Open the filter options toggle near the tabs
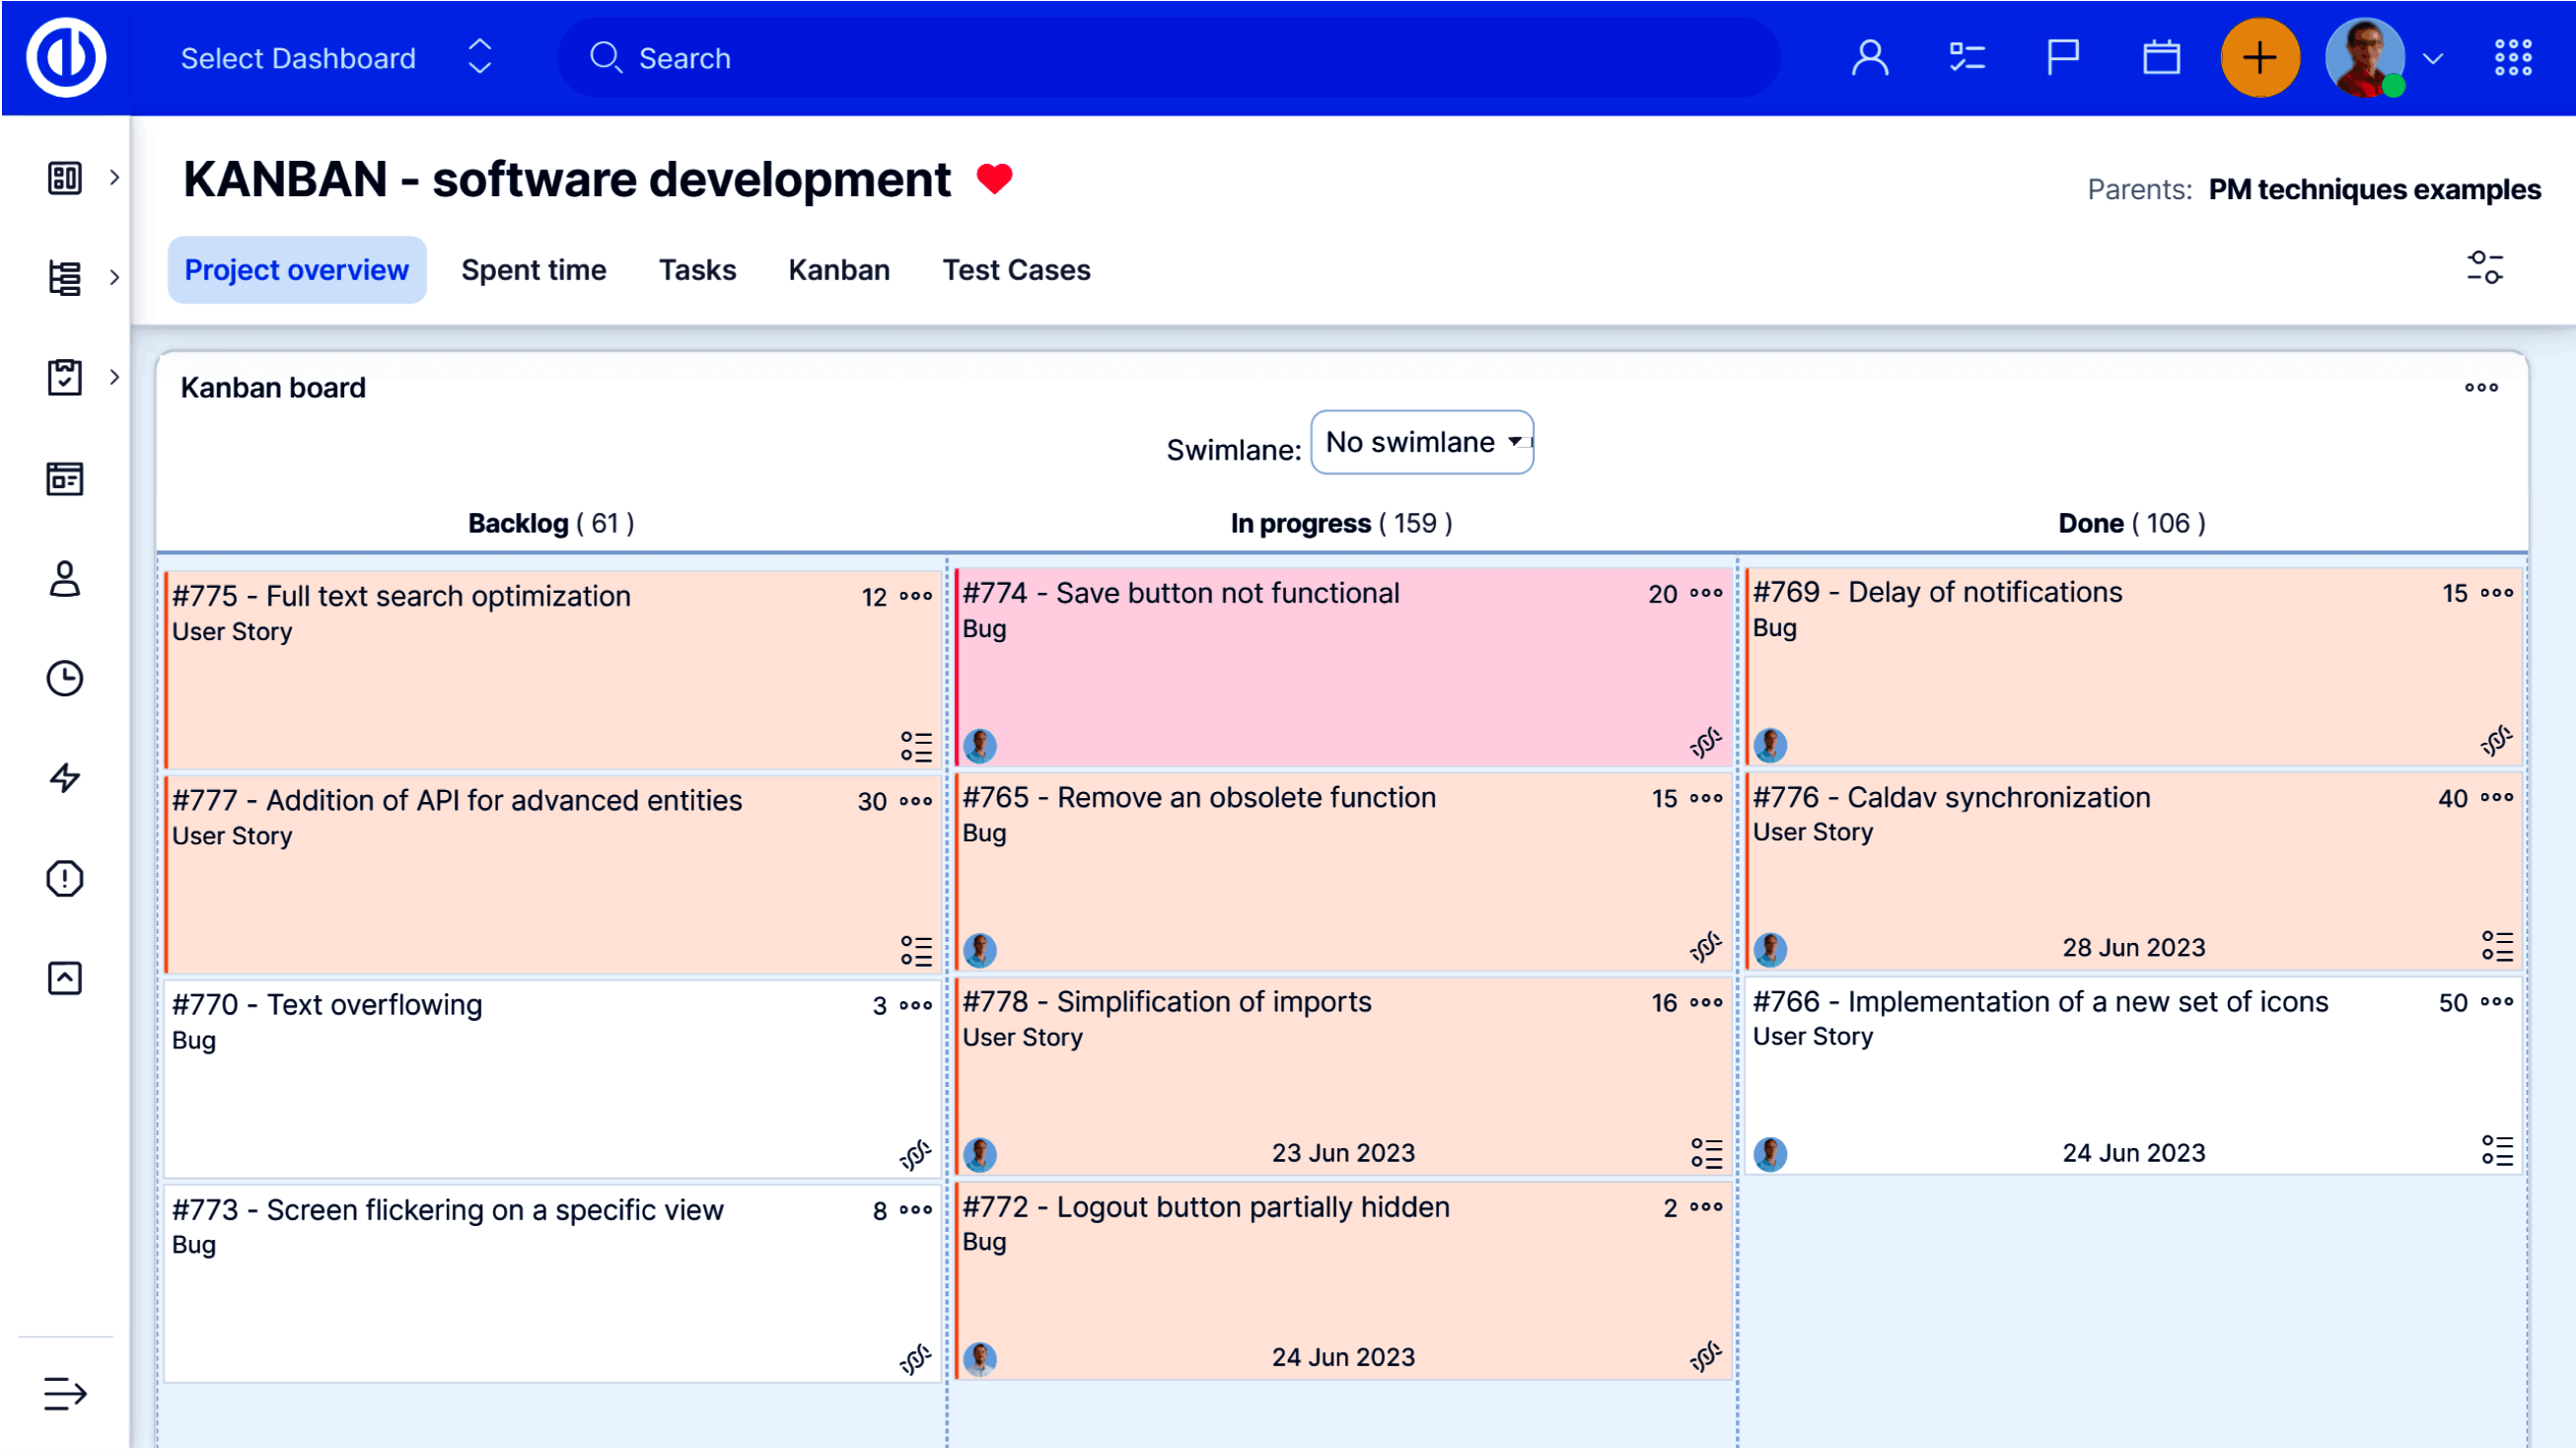Screen dimensions: 2576x1449 pos(2486,268)
